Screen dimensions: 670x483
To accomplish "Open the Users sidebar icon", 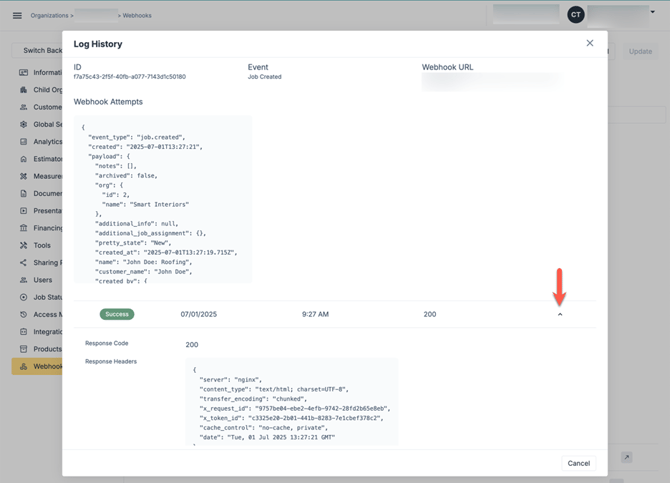I will coord(24,280).
